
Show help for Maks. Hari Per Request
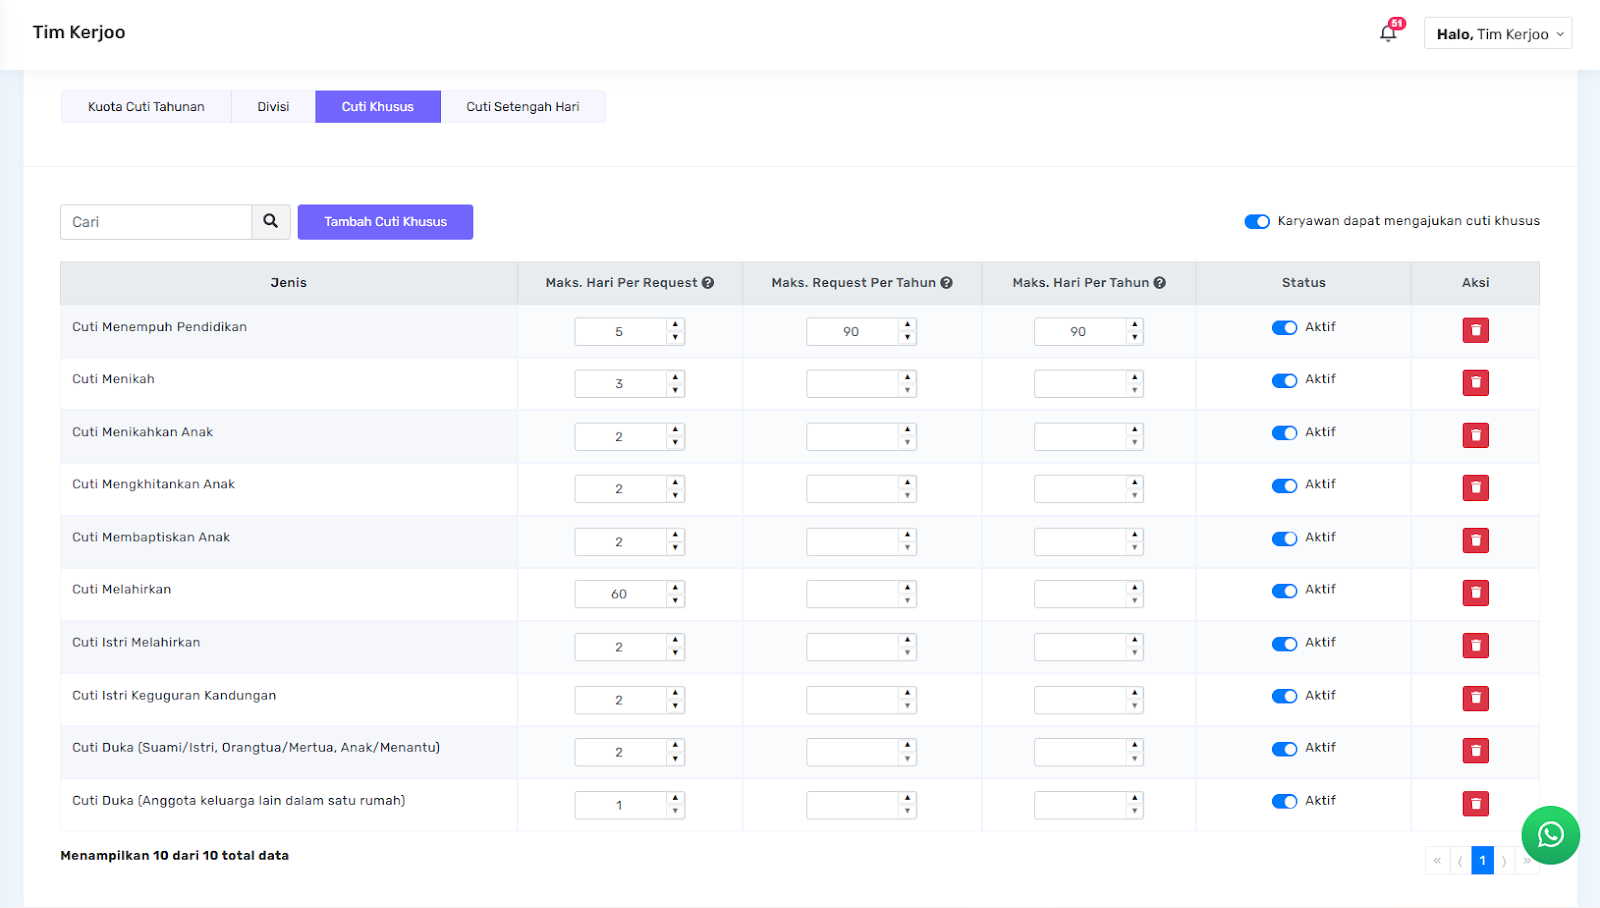coord(708,283)
